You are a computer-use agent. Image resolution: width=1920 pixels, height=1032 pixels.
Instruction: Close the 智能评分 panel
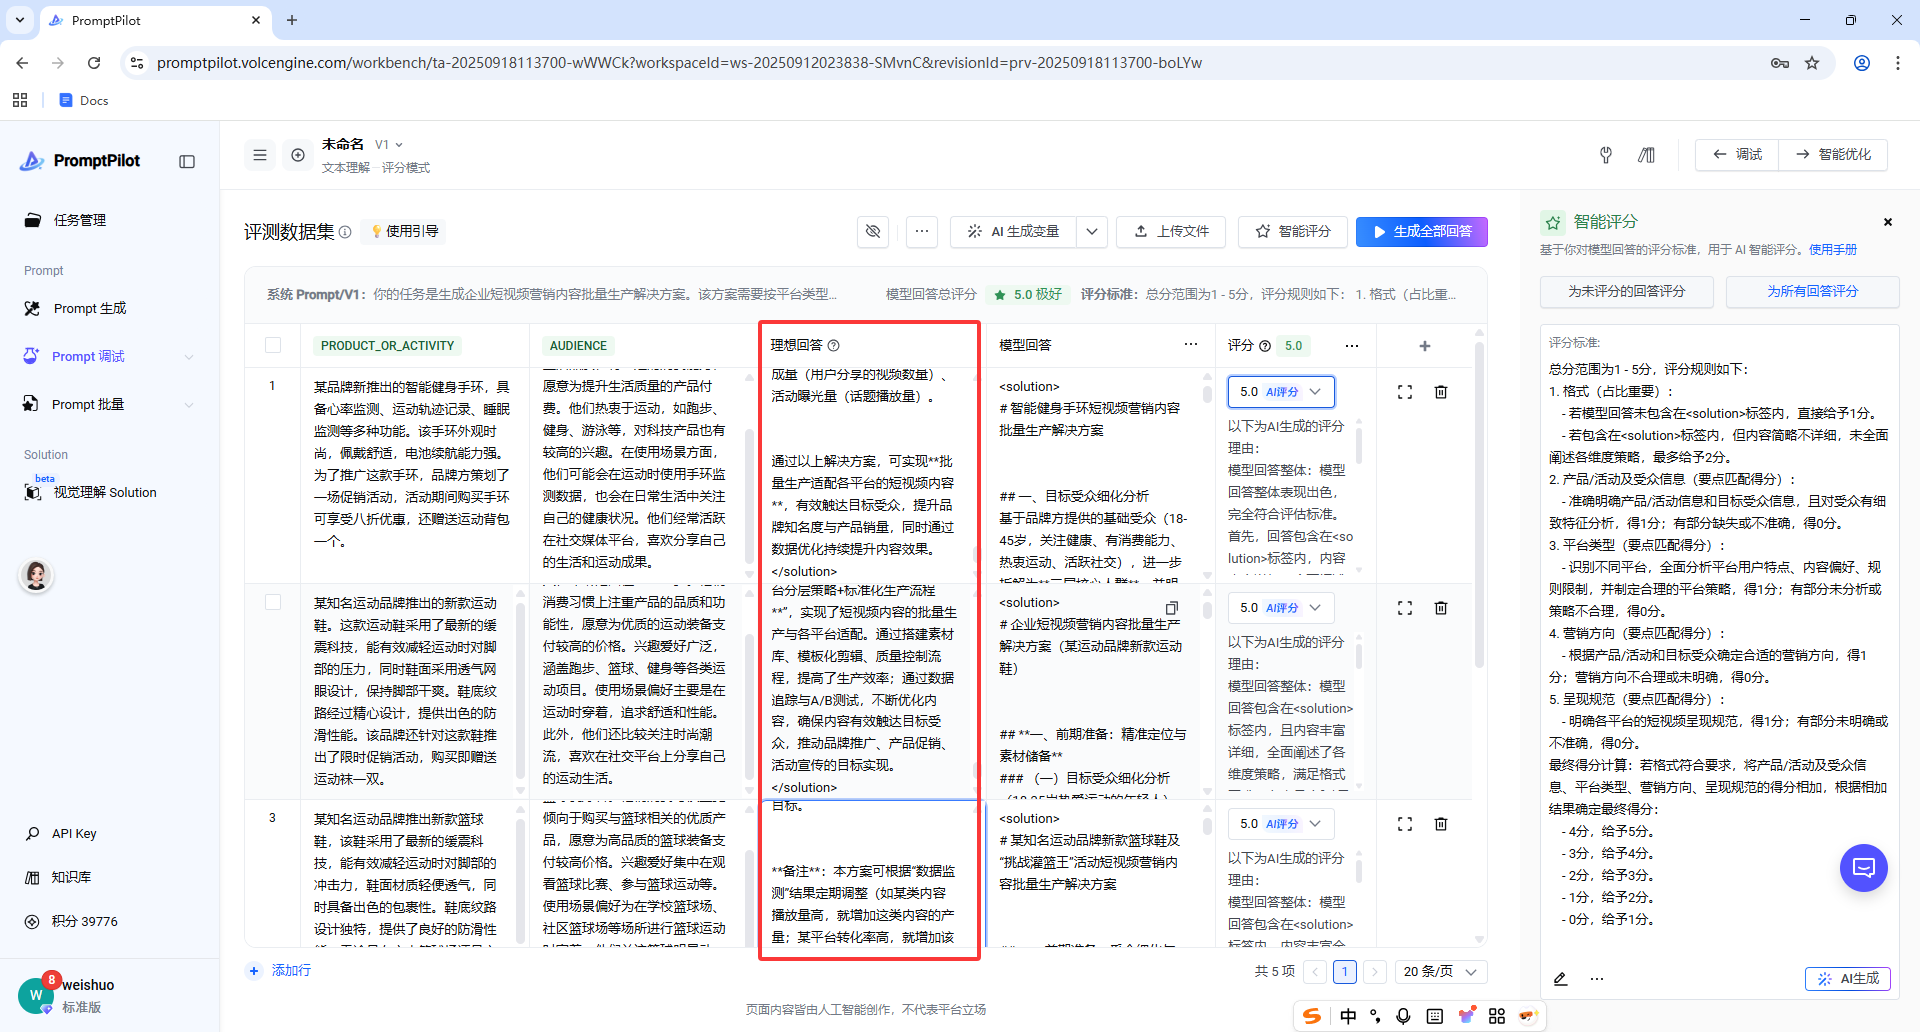coord(1888,222)
